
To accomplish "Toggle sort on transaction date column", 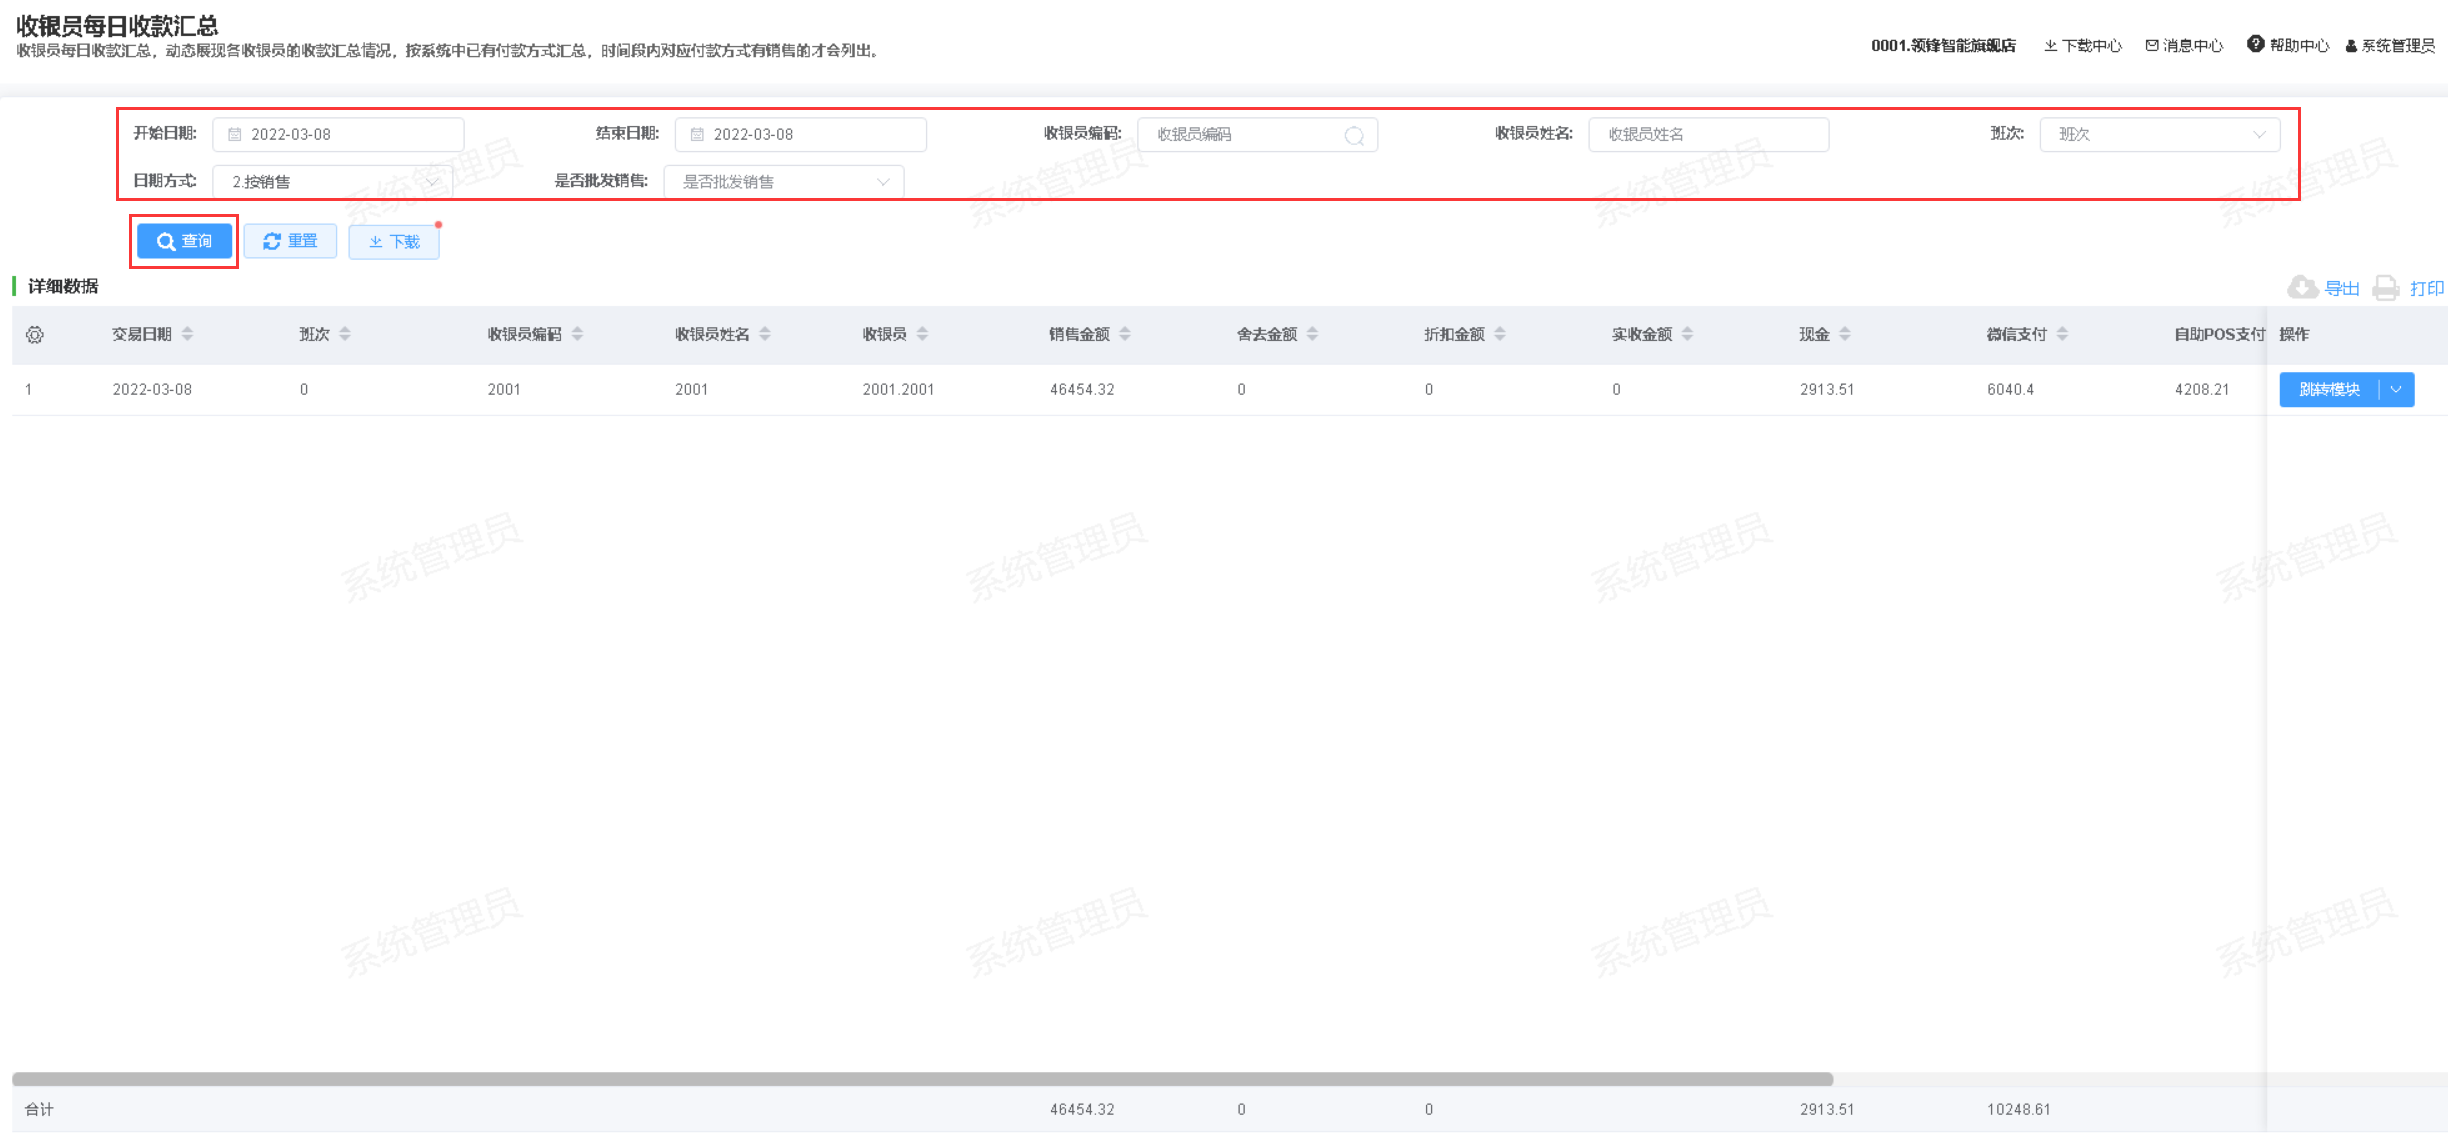I will point(187,334).
